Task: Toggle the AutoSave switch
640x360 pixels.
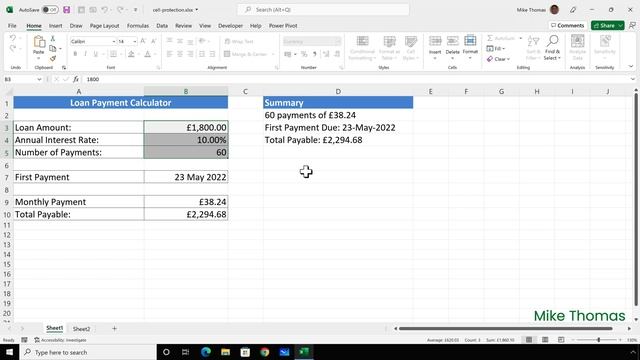Action: (x=50, y=9)
